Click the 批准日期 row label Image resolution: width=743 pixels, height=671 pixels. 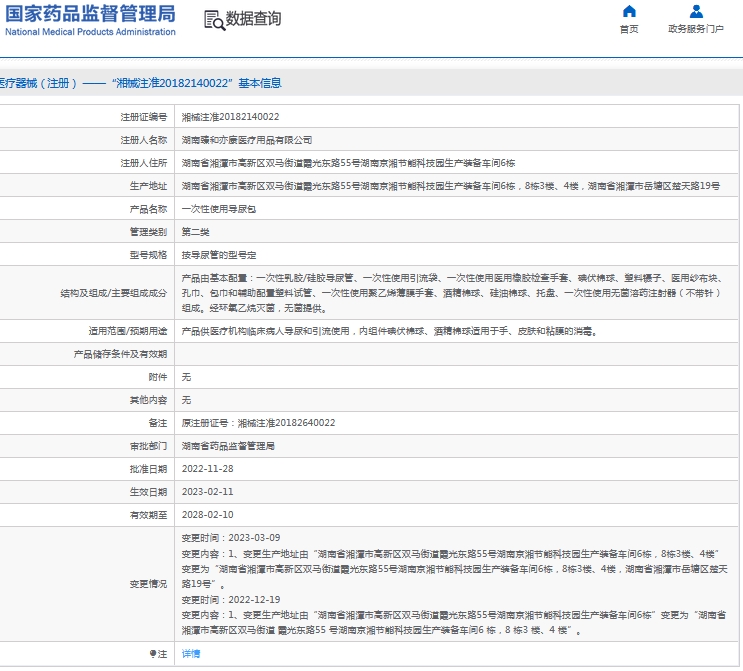[x=148, y=469]
